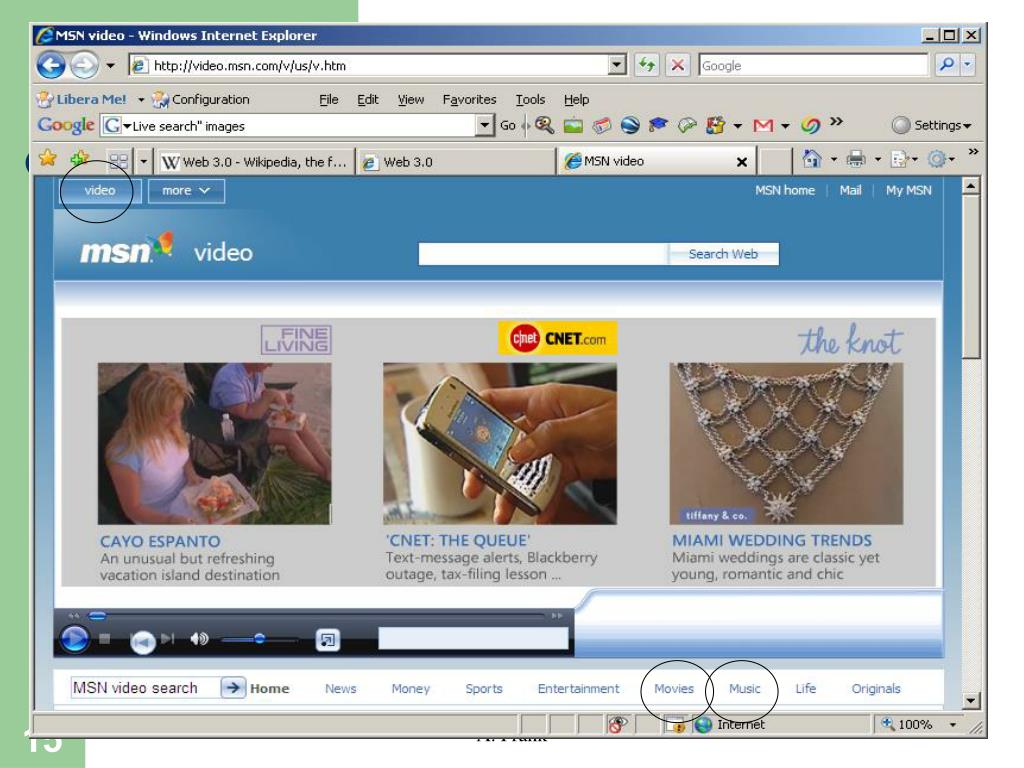The image size is (1024, 768).
Task: Click the Google Scholar graduation cap icon
Action: tap(658, 125)
